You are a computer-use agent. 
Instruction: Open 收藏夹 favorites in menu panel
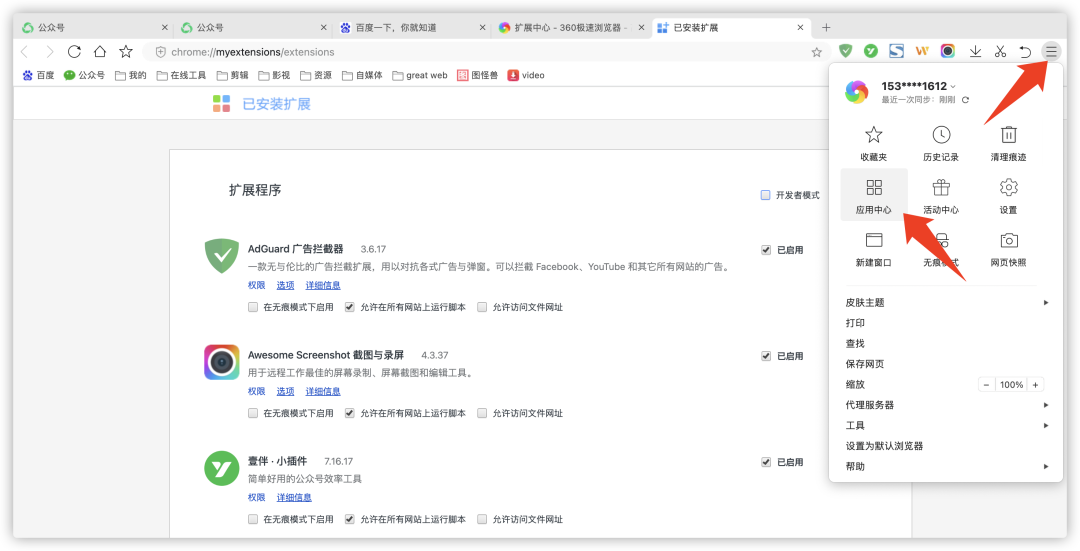tap(873, 143)
